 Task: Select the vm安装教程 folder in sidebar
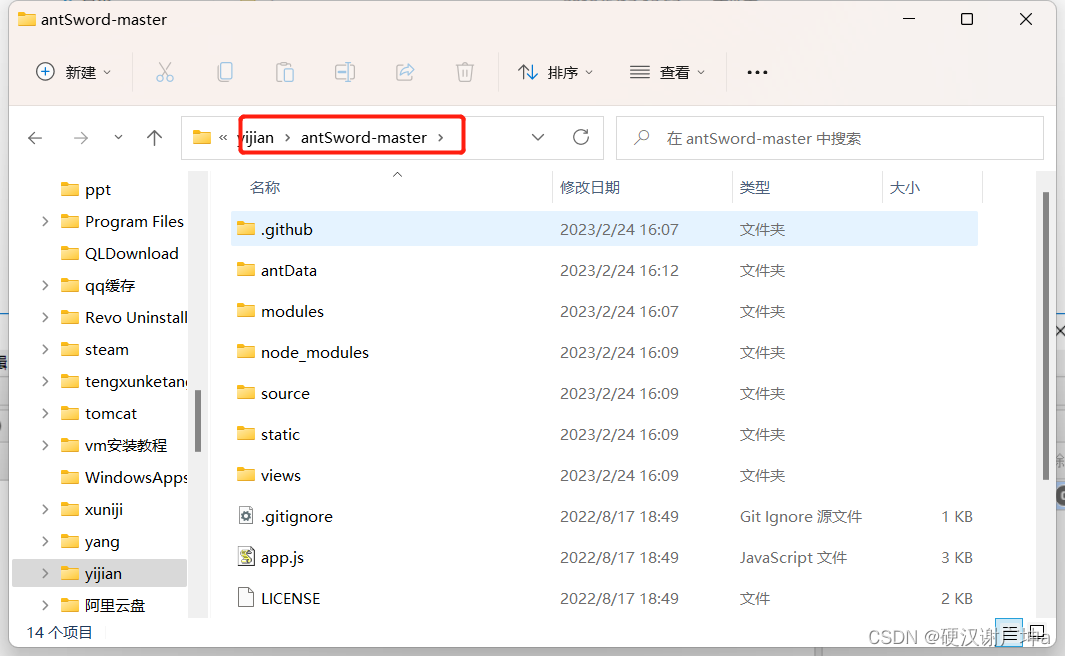pyautogui.click(x=113, y=445)
